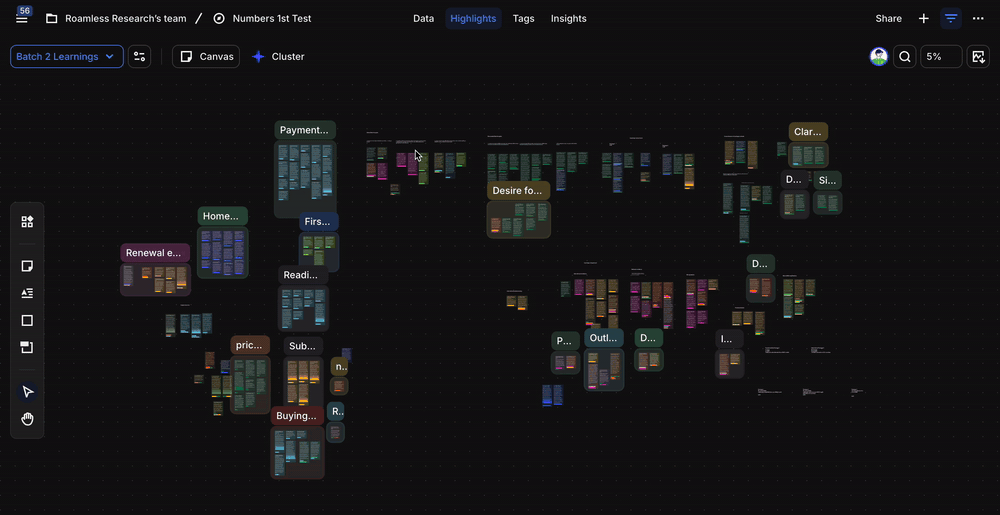Select the Sub... group label
1000x515 pixels.
[x=303, y=346]
